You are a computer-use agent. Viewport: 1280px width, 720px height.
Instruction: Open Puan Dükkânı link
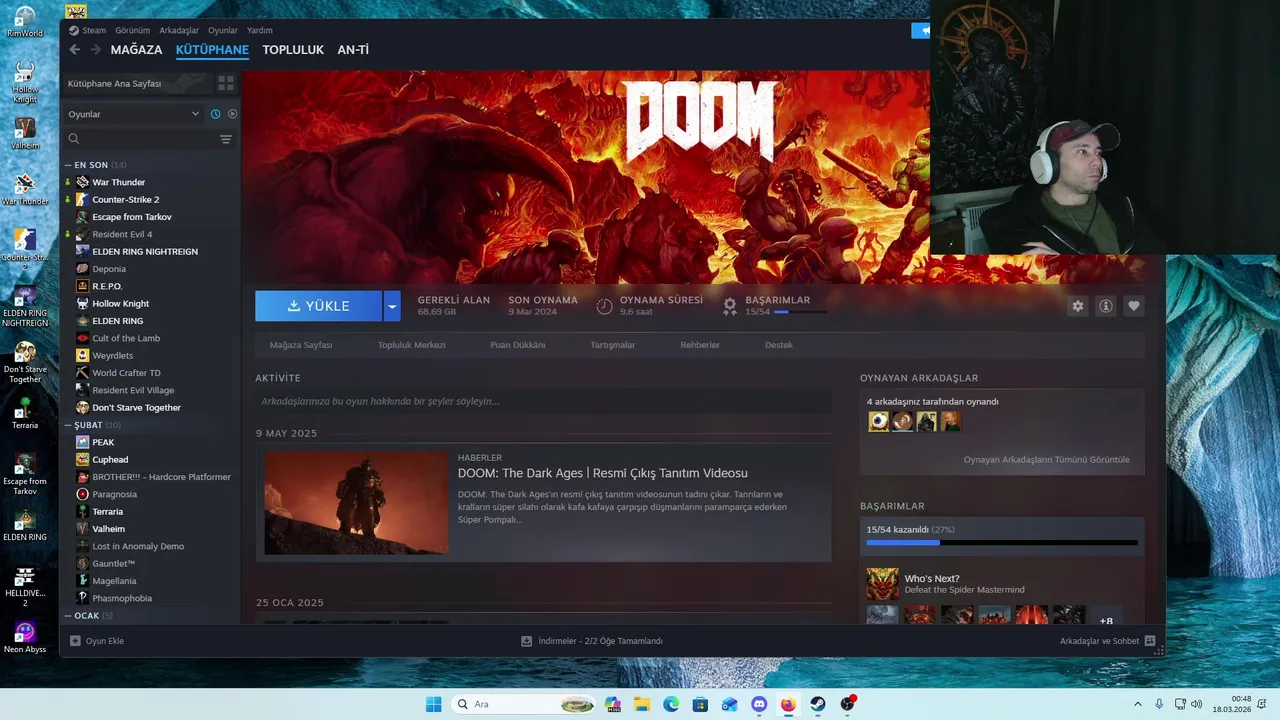[x=518, y=345]
